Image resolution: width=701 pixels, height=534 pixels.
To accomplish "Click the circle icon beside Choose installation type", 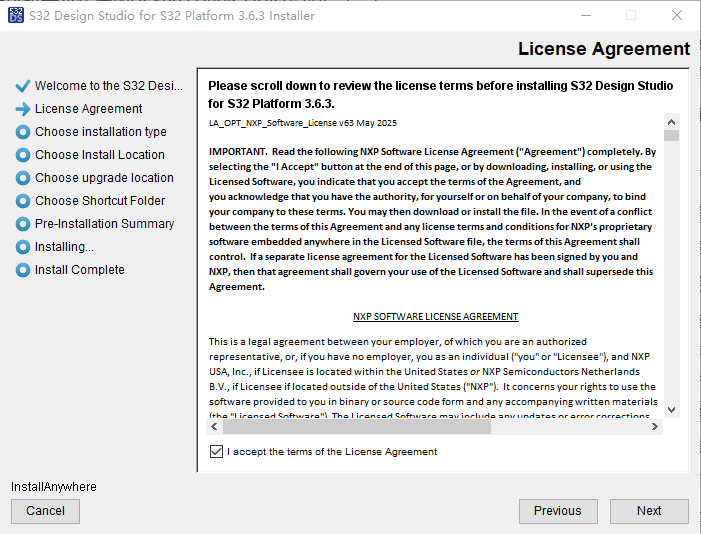I will point(22,132).
